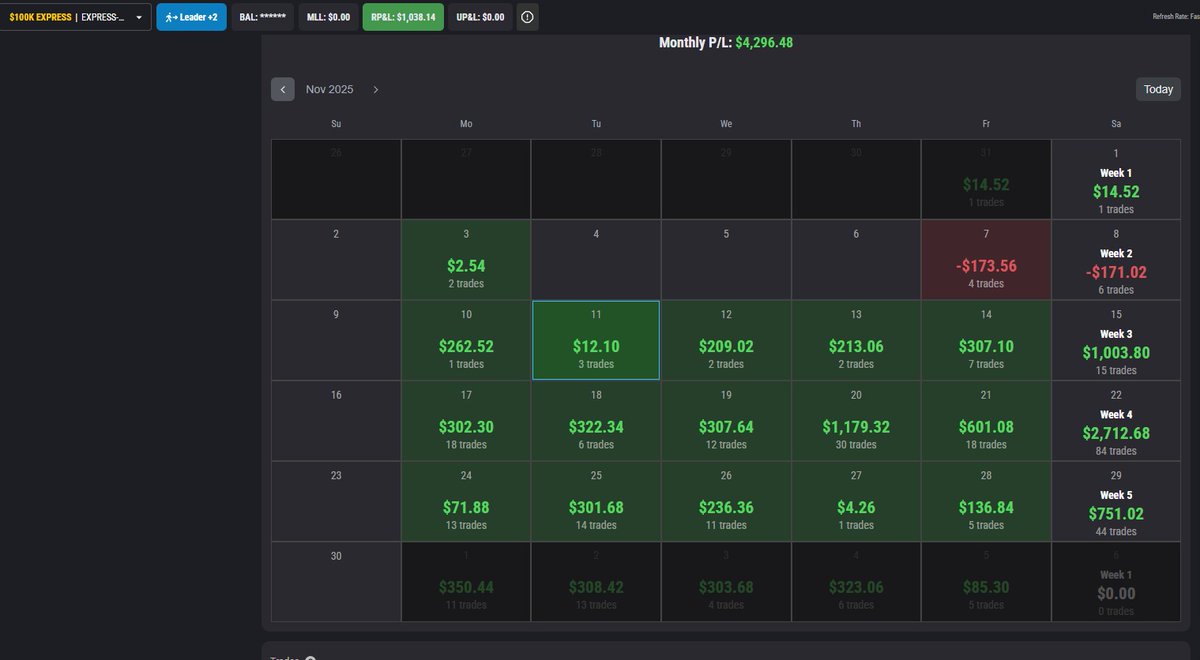Open the alert info icon in top bar
This screenshot has width=1200, height=660.
527,17
